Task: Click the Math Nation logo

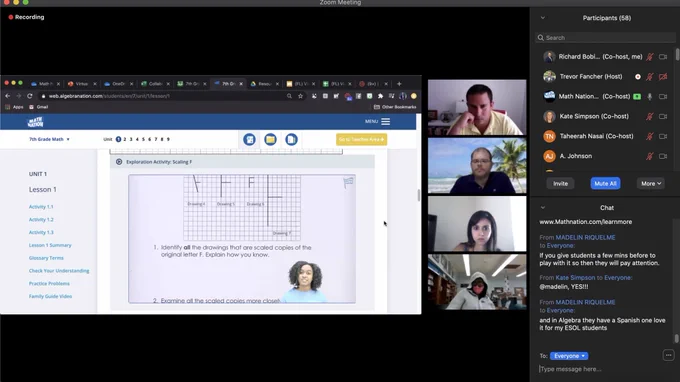Action: click(x=35, y=122)
